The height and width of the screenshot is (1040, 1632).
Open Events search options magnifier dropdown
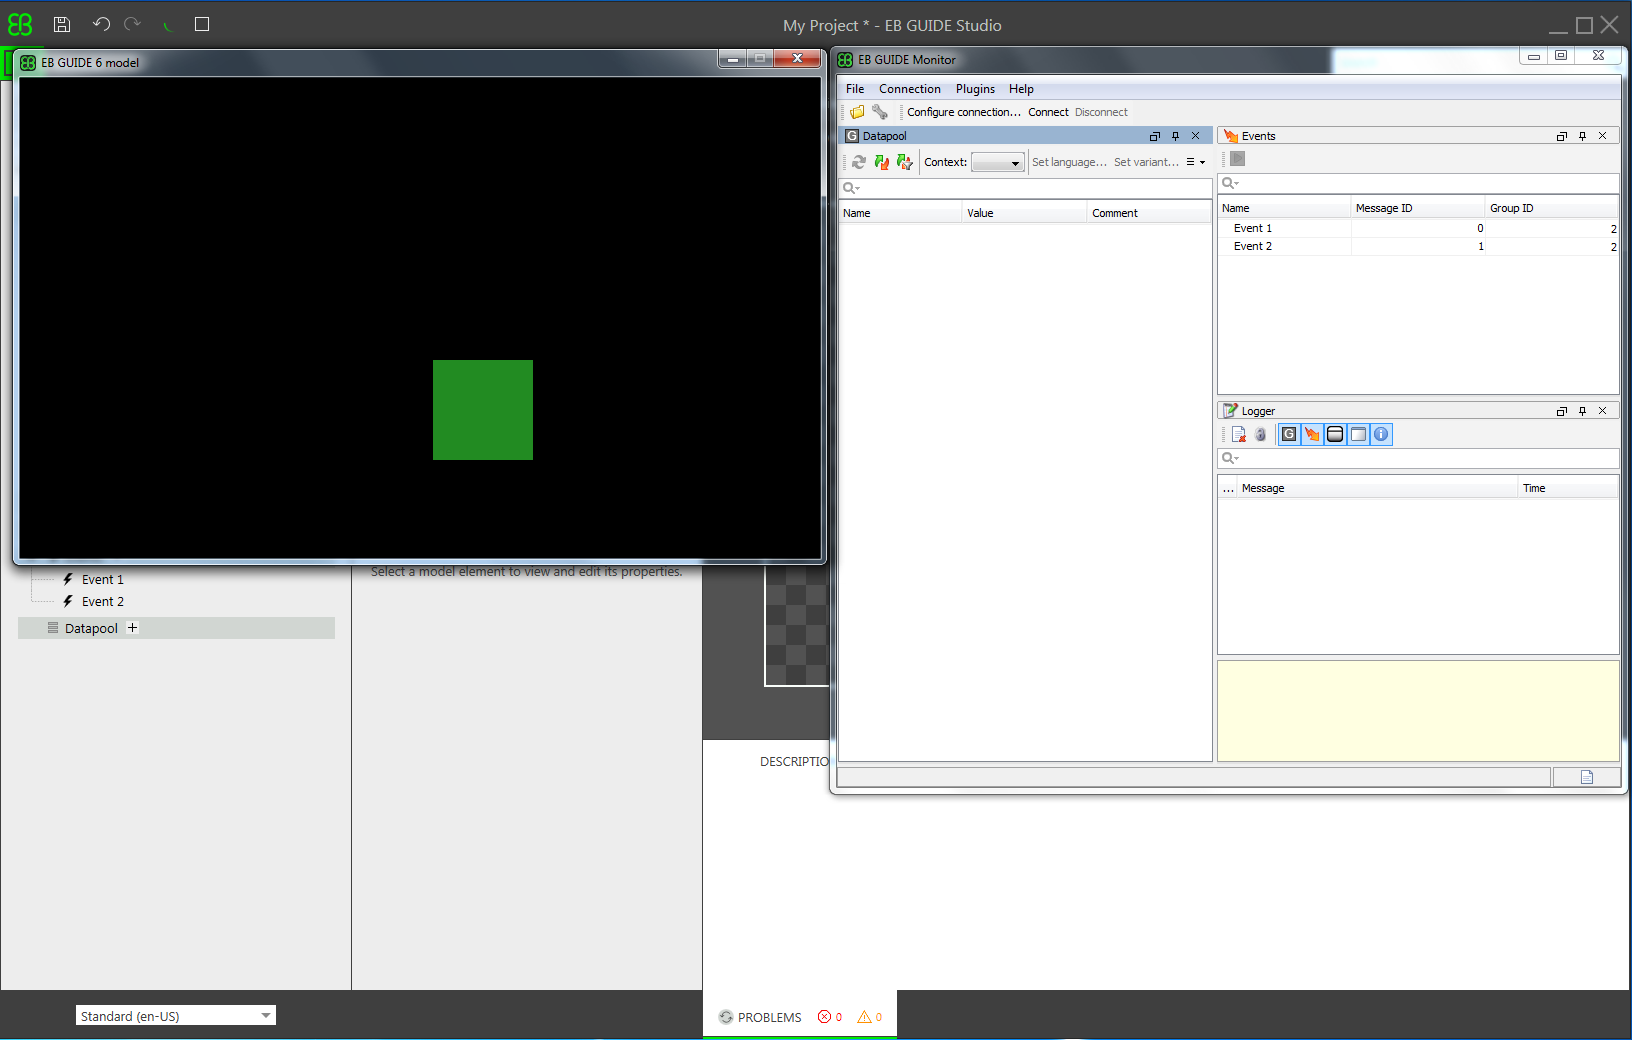(1231, 183)
